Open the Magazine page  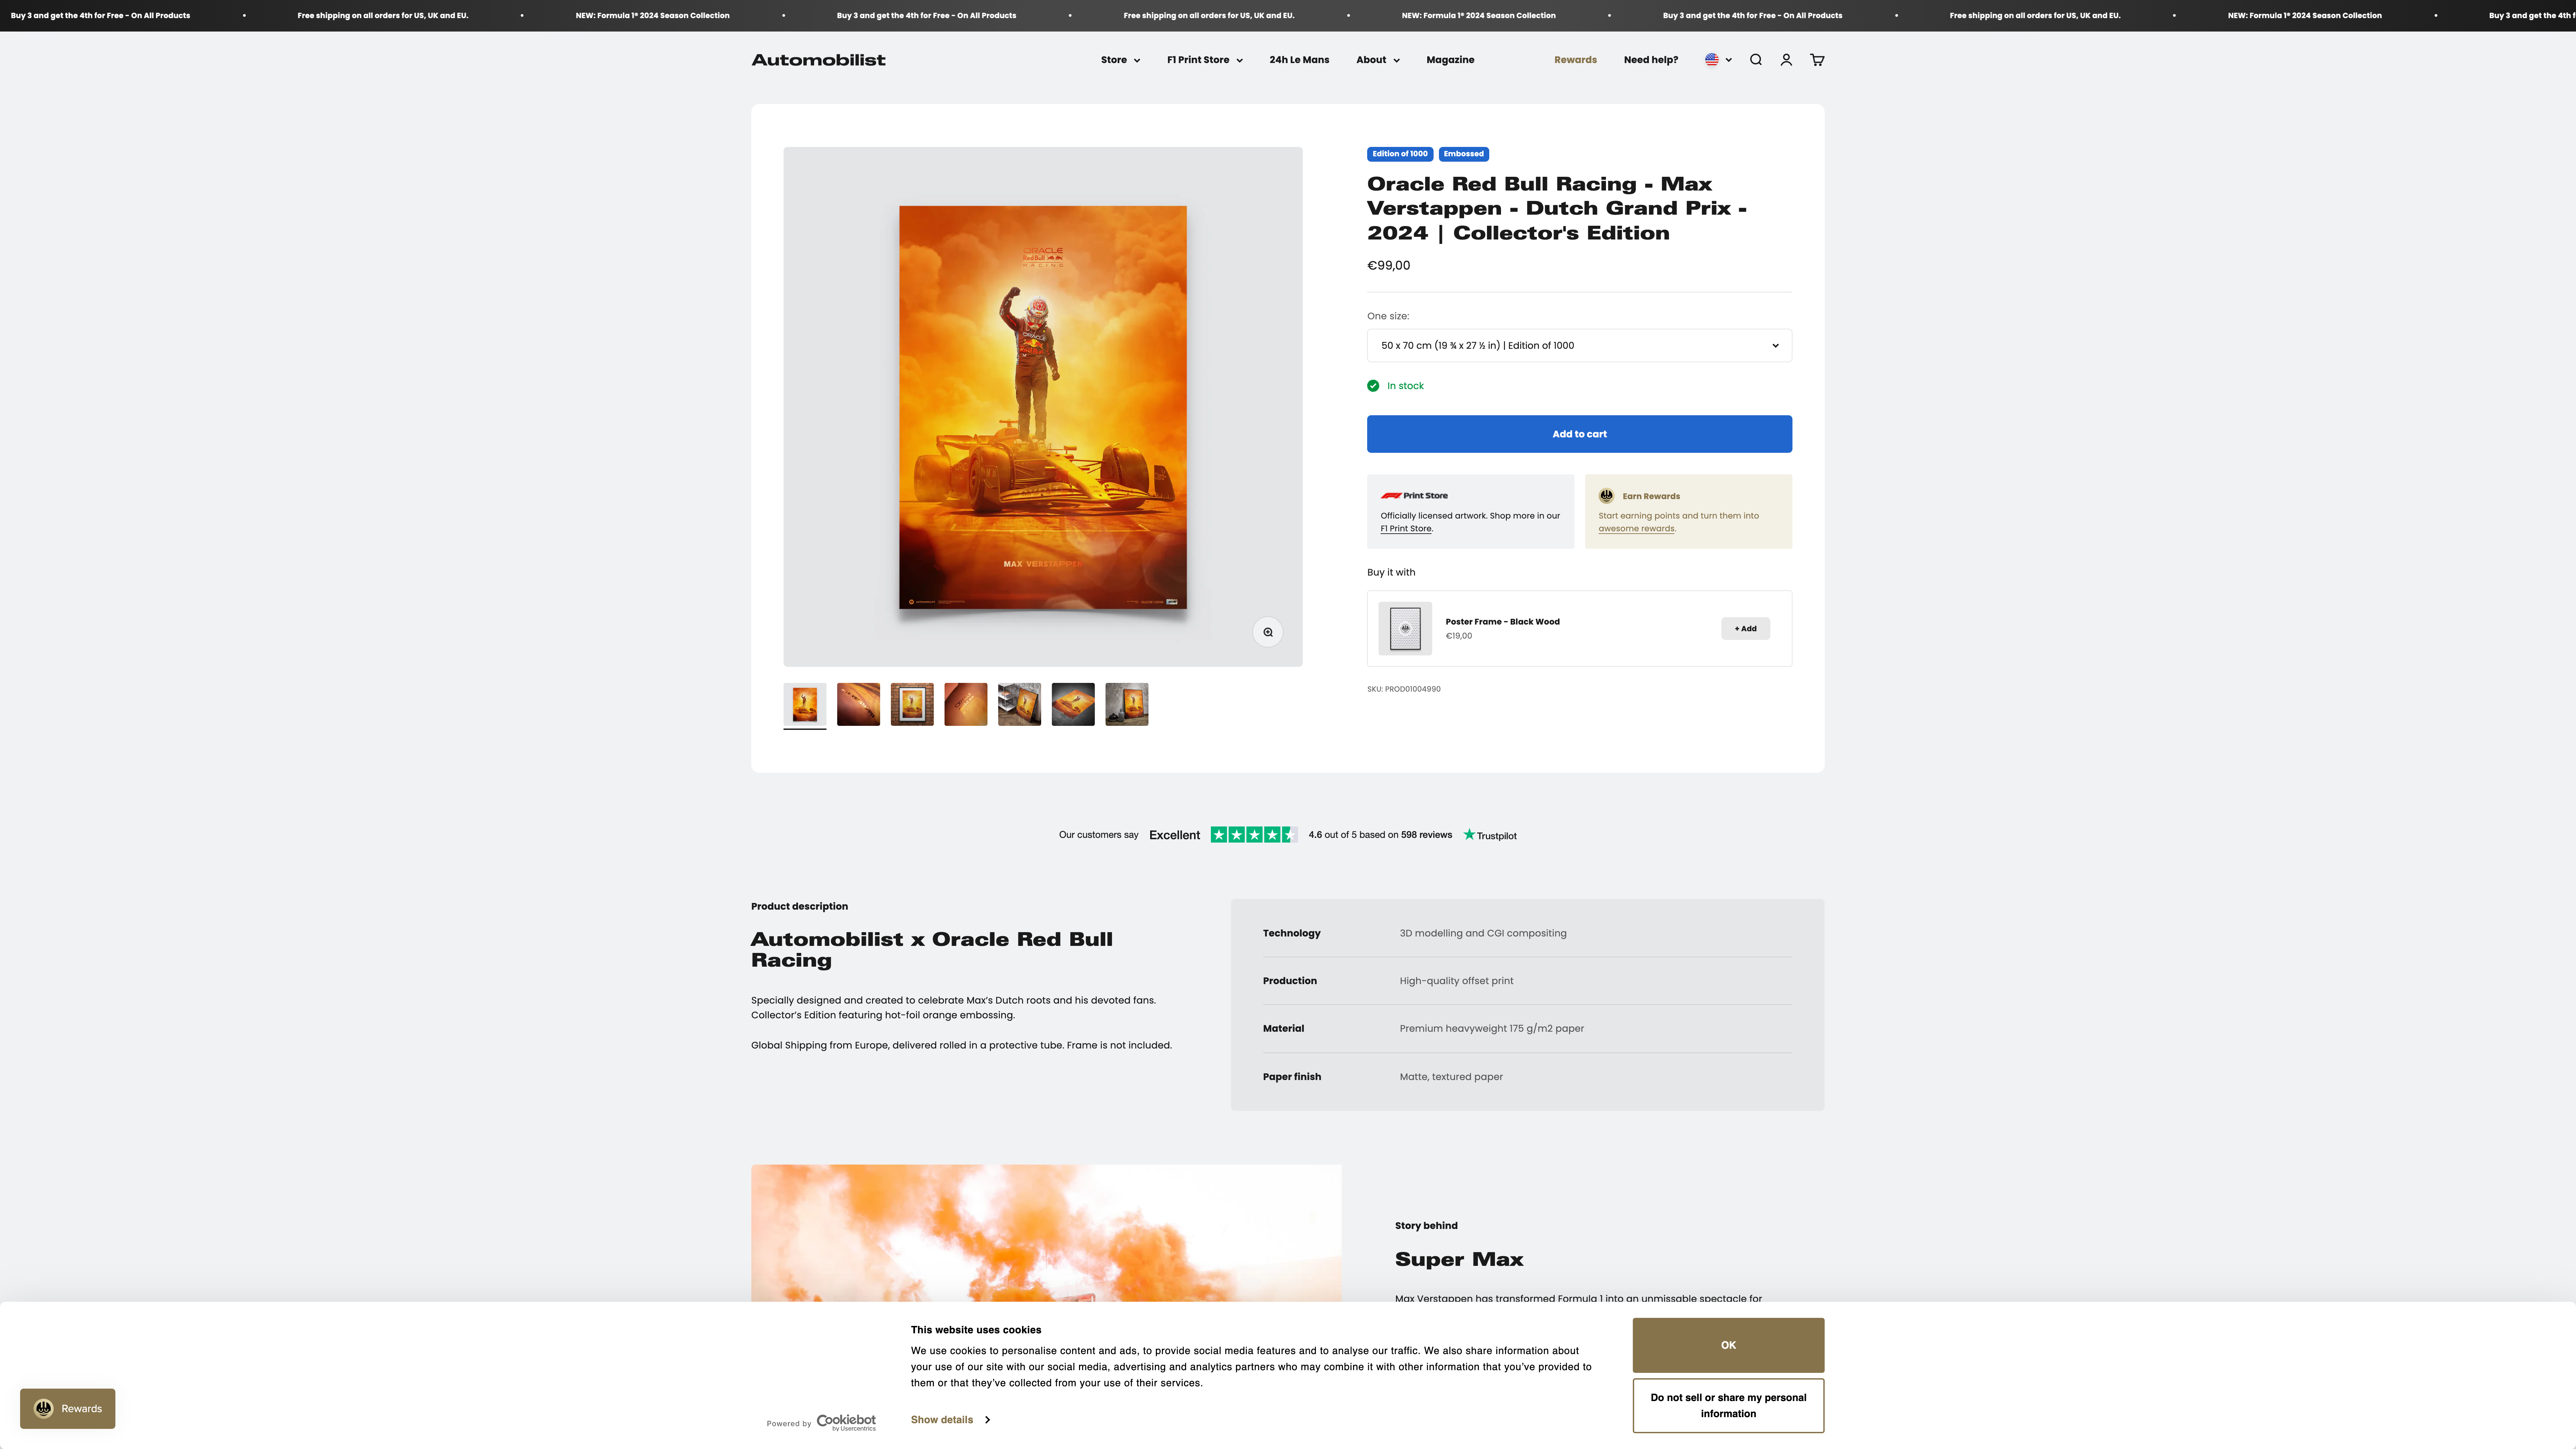(x=1450, y=60)
